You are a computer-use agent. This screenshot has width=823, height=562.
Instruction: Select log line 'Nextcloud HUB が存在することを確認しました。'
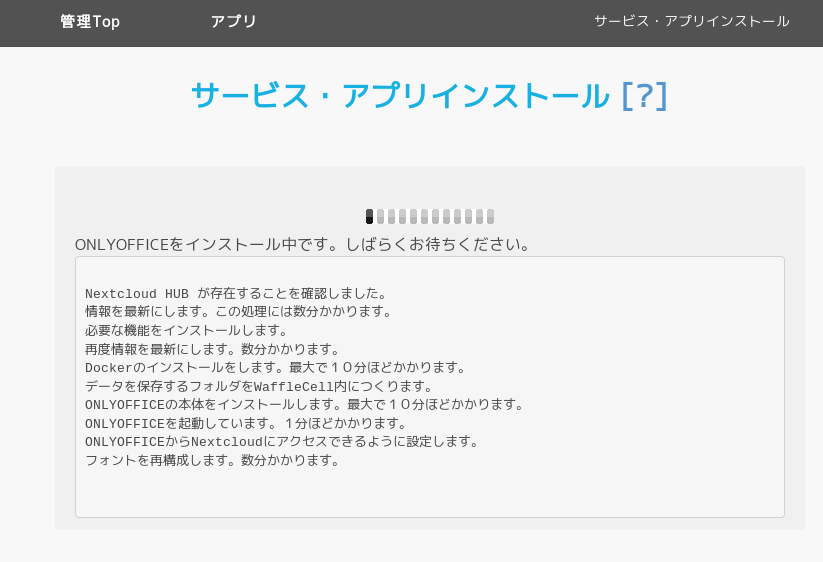point(237,293)
